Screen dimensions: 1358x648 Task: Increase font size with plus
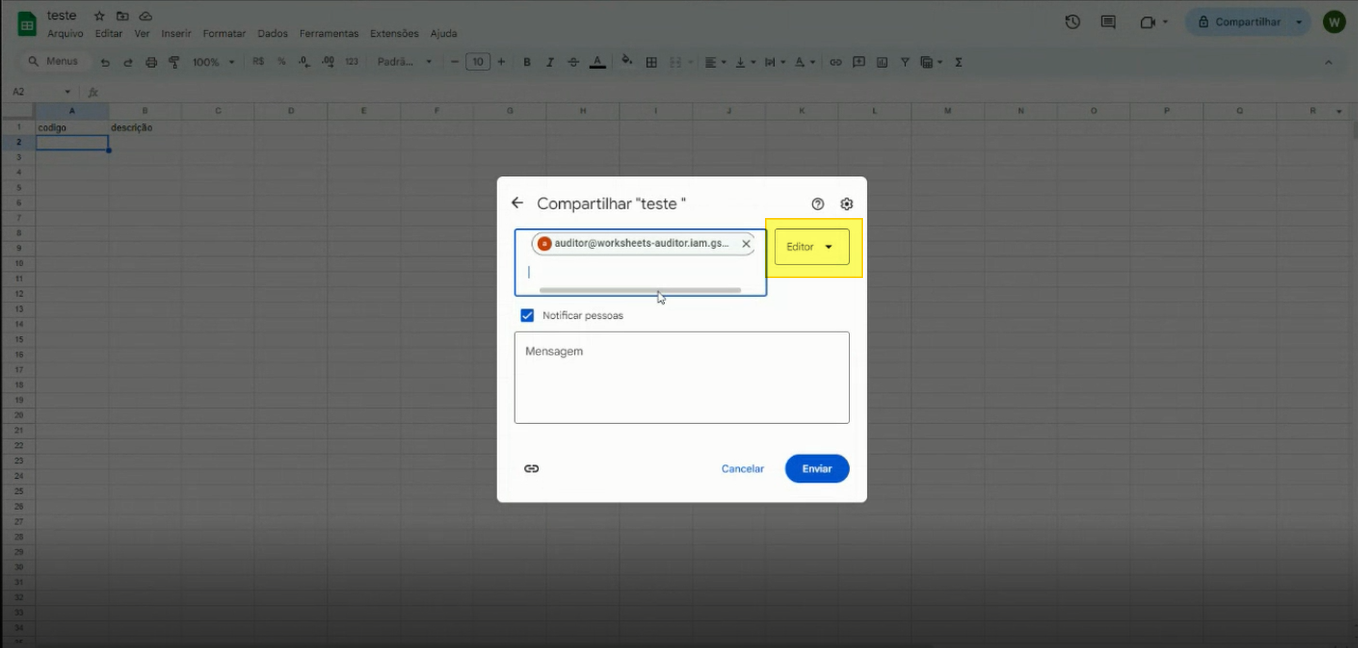pos(501,62)
